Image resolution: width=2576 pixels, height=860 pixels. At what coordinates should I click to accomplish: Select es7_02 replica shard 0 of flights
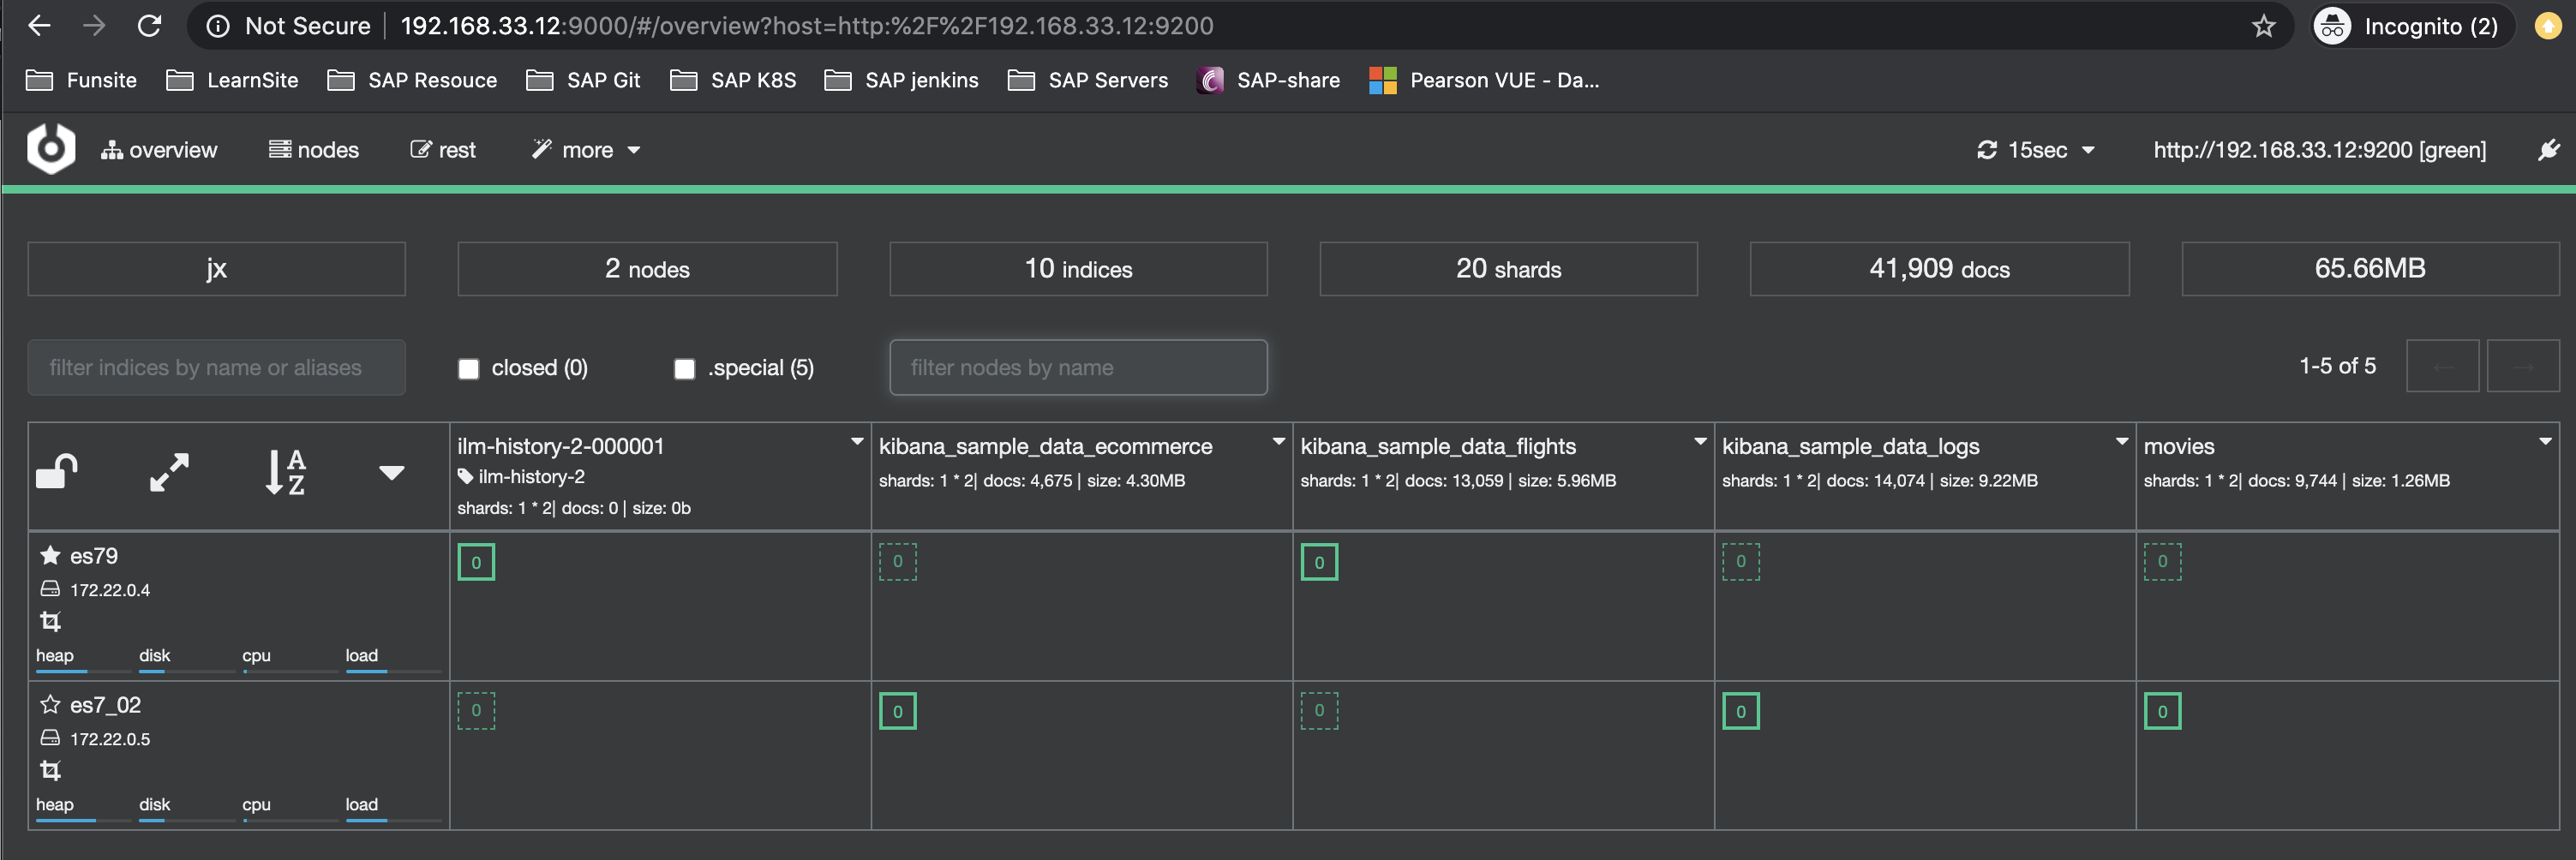coord(1319,711)
